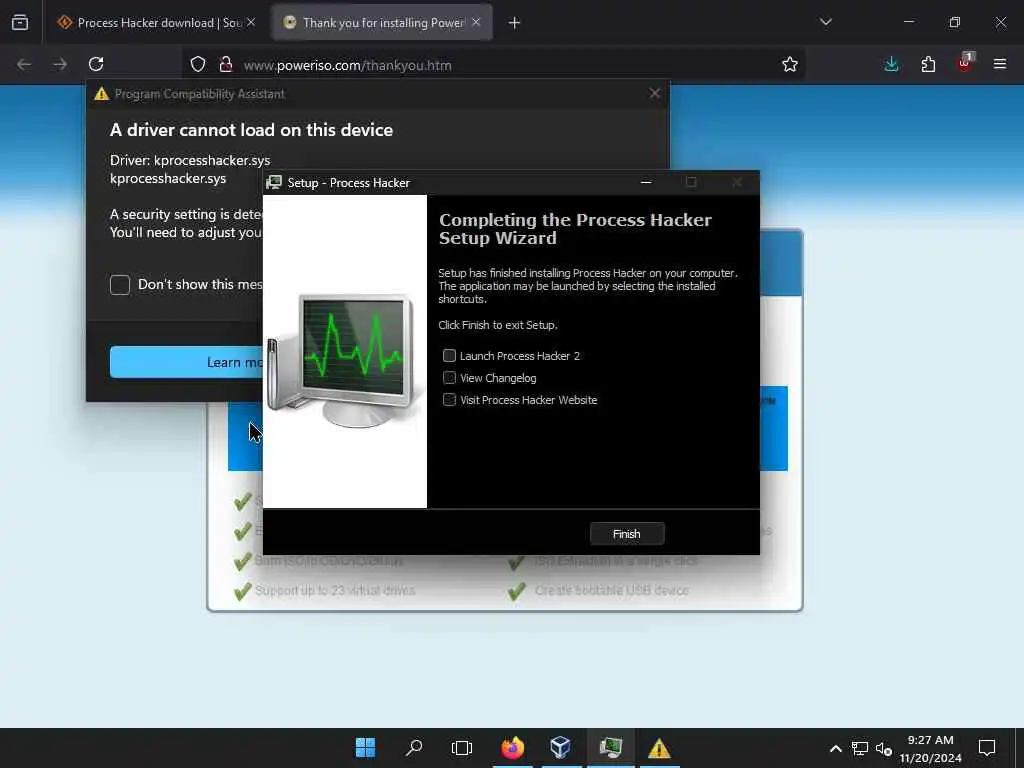The image size is (1024, 768).
Task: Click the uBlock Origin extension icon
Action: click(x=965, y=64)
